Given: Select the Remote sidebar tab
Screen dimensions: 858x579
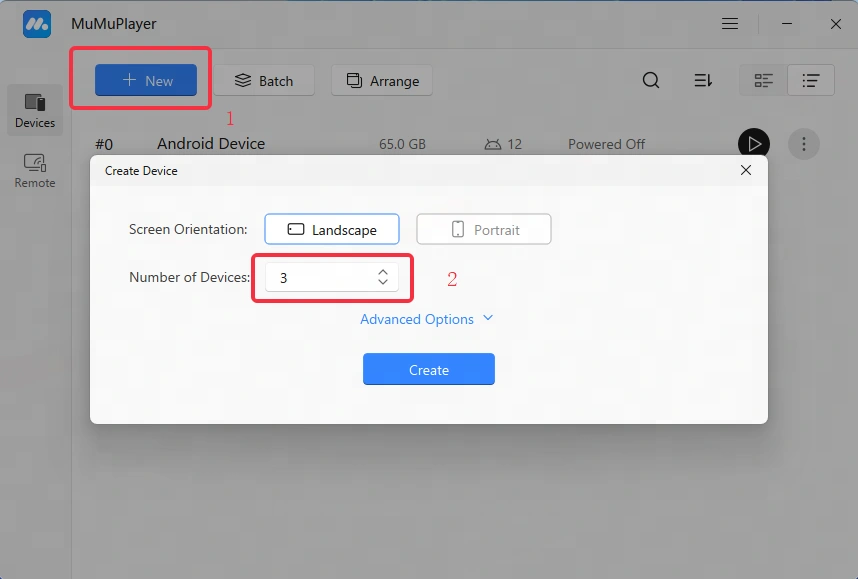Looking at the screenshot, I should [35, 170].
